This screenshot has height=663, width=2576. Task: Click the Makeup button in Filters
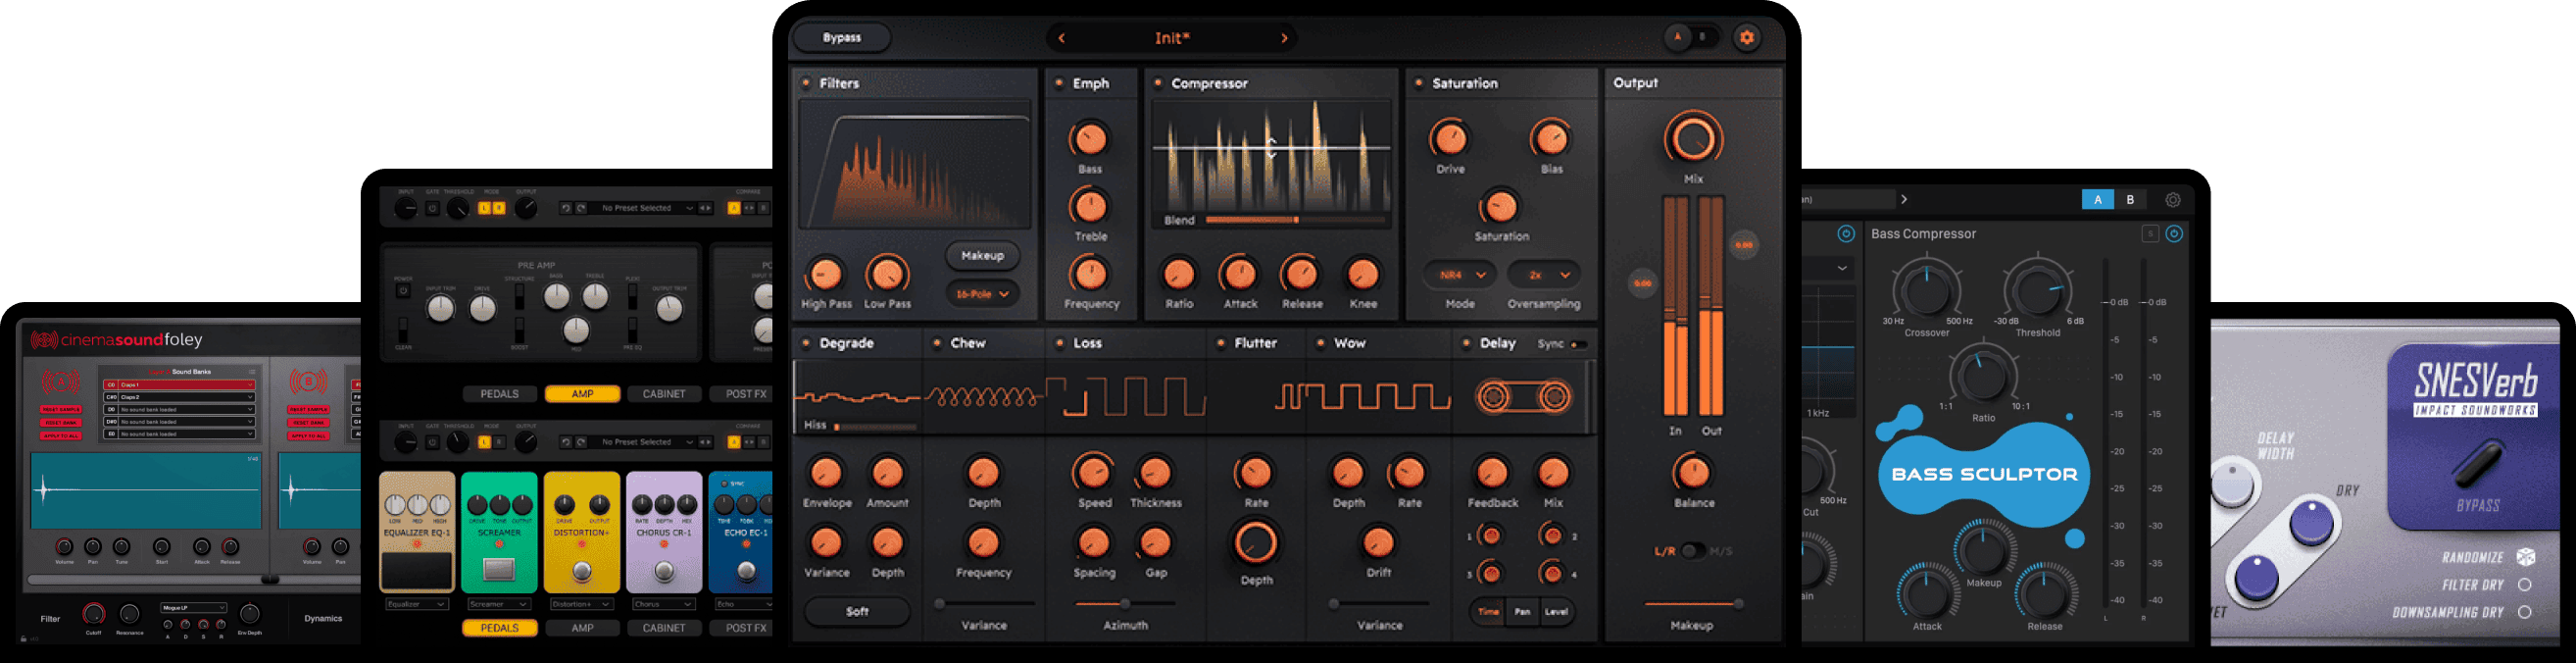pyautogui.click(x=982, y=255)
